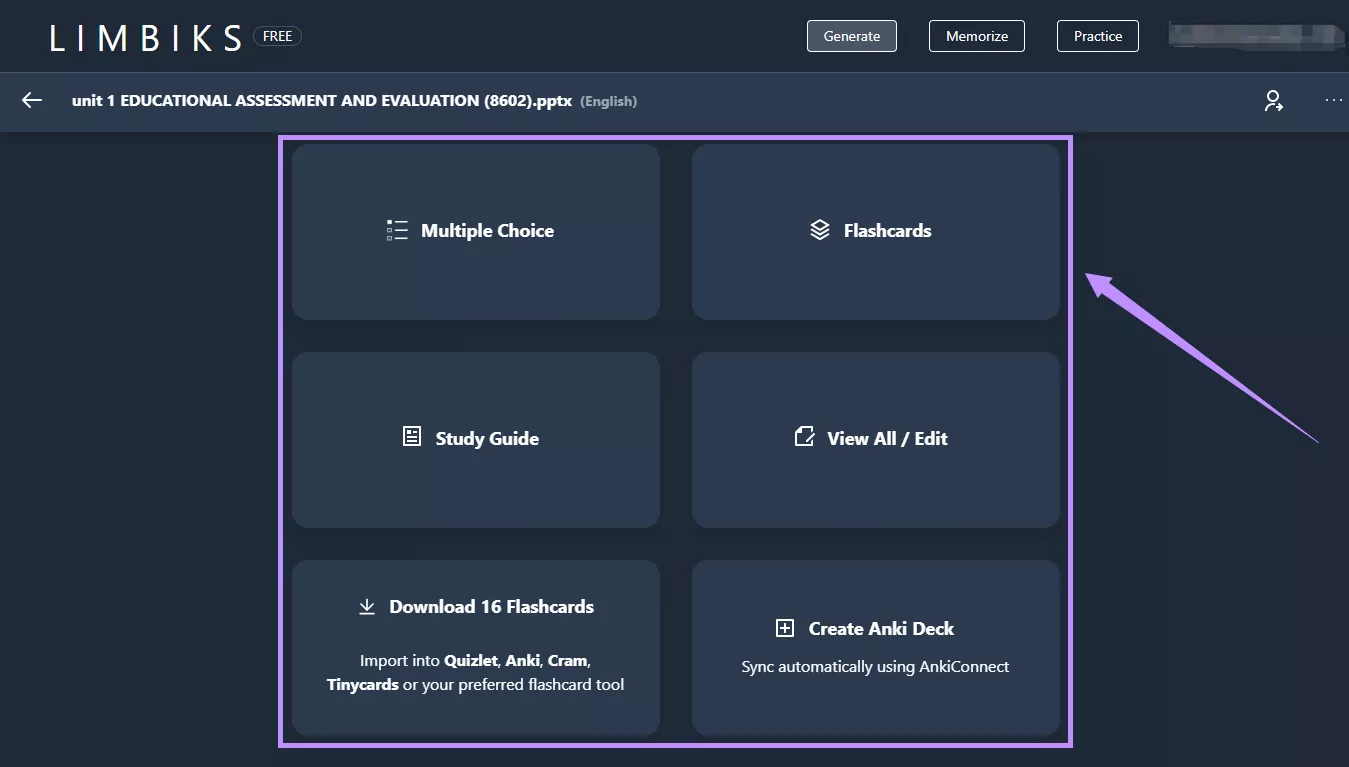Open the account profile icon in the header
Viewport: 1349px width, 767px height.
coord(1273,101)
